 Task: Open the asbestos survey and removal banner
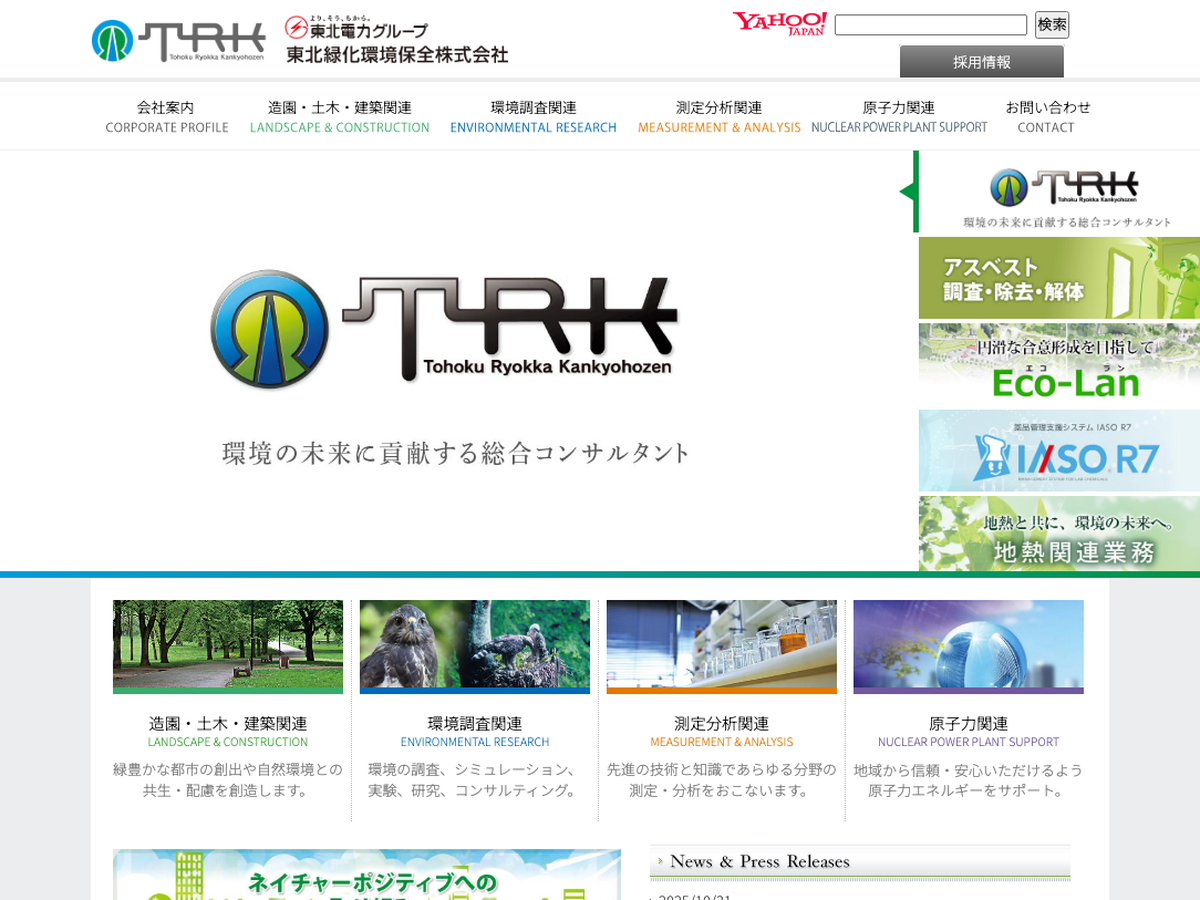(x=1059, y=278)
